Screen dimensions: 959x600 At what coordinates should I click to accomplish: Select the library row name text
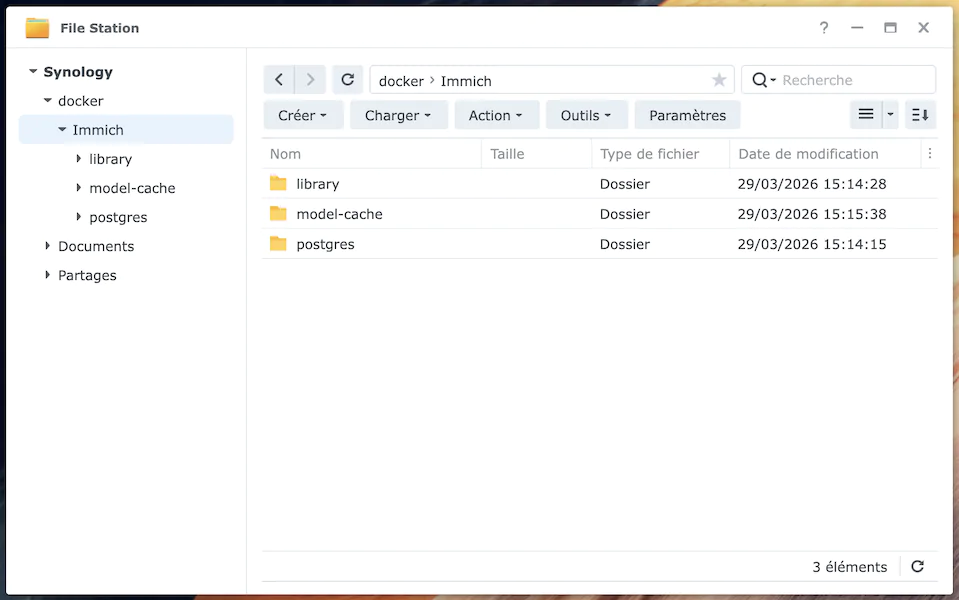317,184
